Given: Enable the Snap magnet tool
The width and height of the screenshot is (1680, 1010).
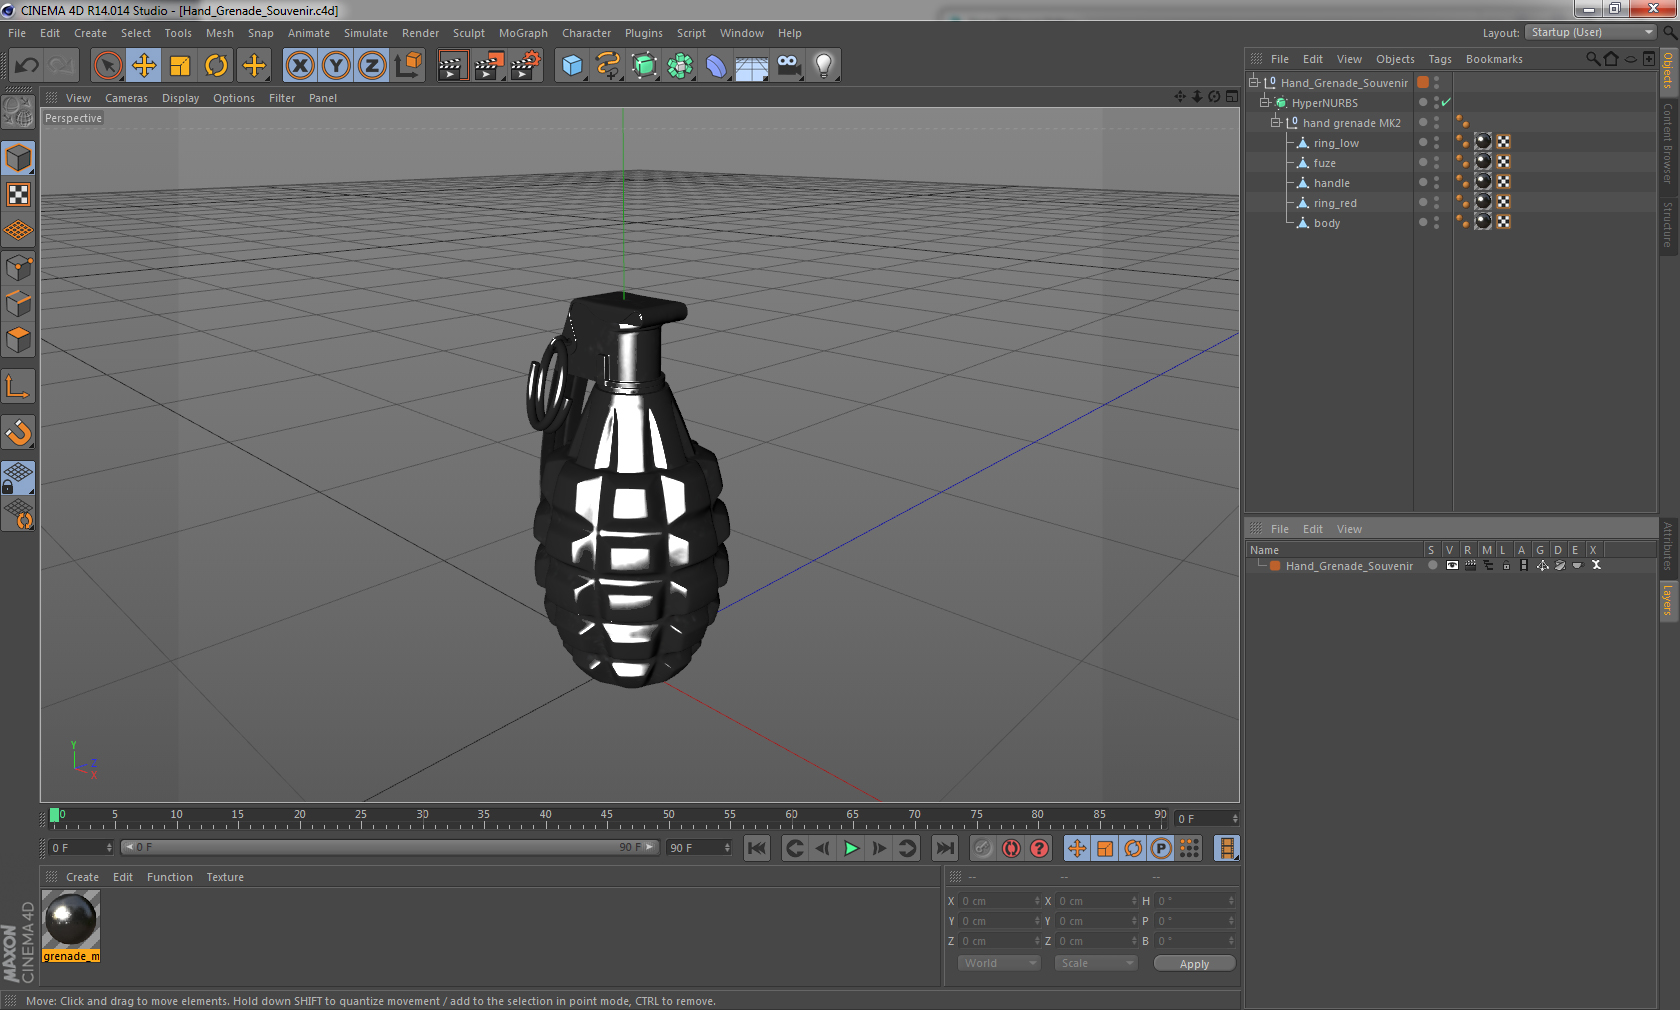Looking at the screenshot, I should click(x=18, y=432).
